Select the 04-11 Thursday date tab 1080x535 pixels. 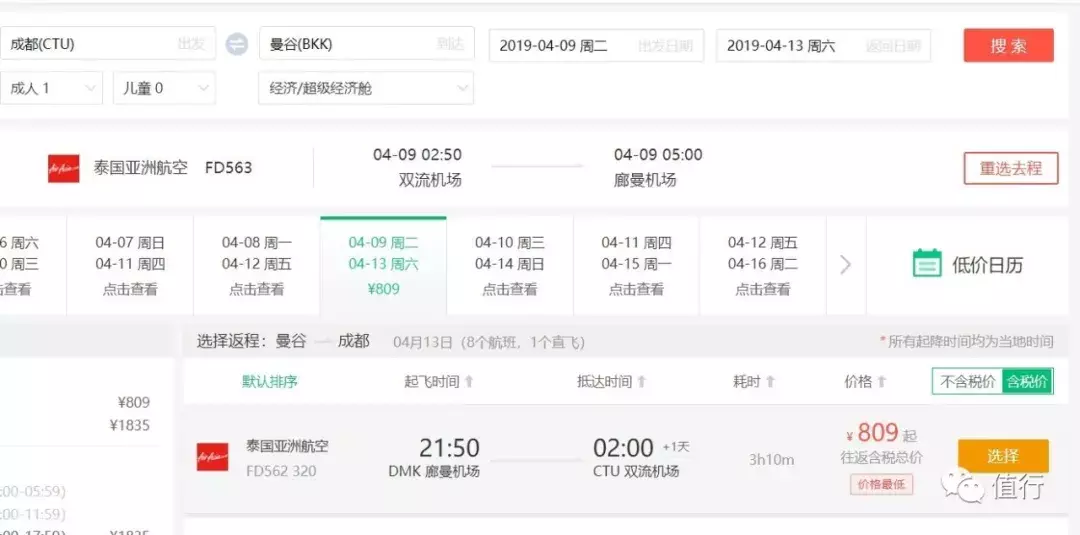point(636,265)
